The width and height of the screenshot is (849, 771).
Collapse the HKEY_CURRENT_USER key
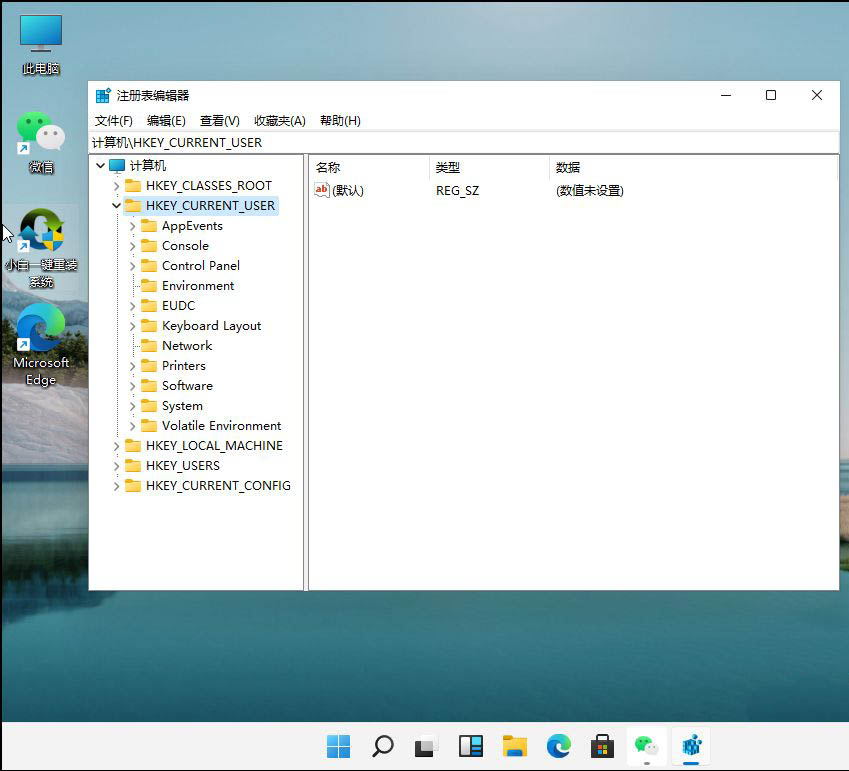coord(117,205)
